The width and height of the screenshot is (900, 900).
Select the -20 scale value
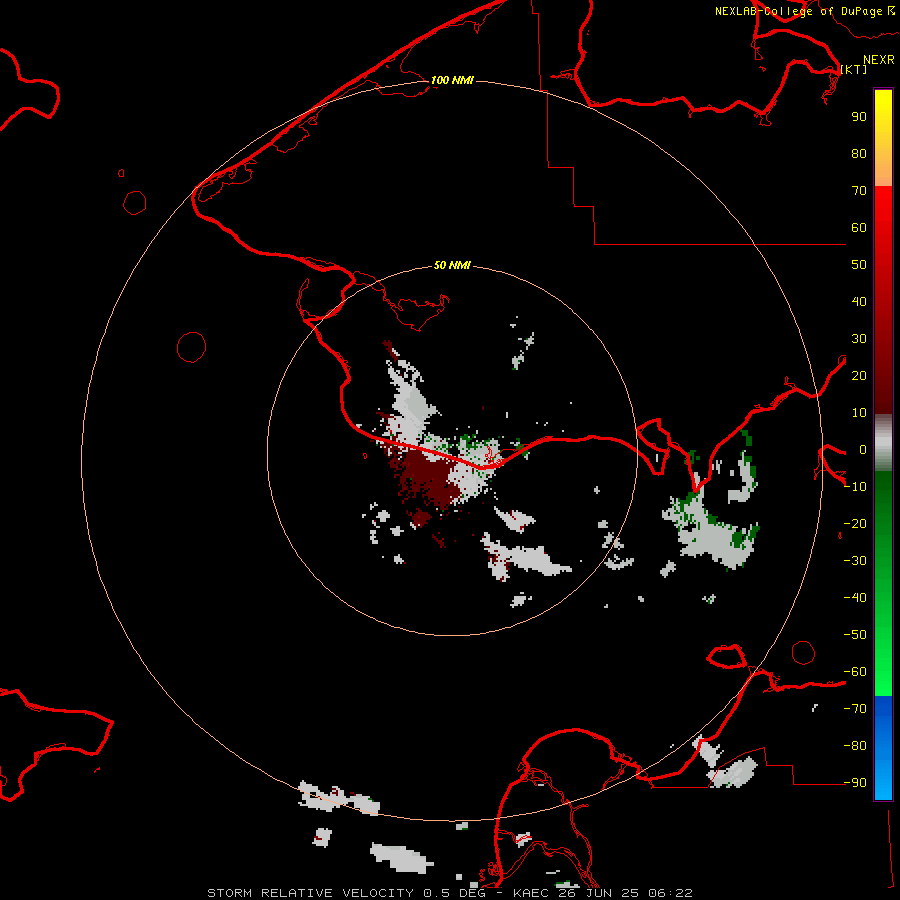pos(855,524)
